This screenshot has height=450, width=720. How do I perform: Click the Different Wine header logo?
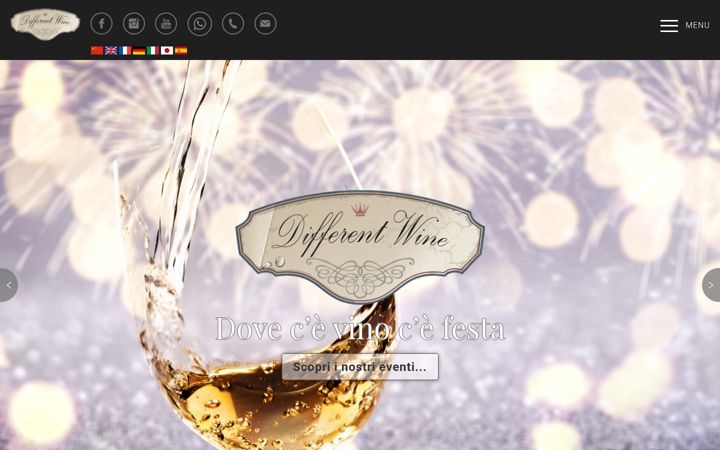click(45, 24)
